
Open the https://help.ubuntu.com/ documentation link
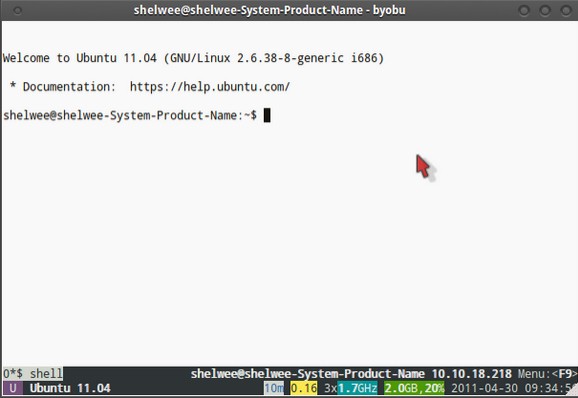tap(210, 87)
